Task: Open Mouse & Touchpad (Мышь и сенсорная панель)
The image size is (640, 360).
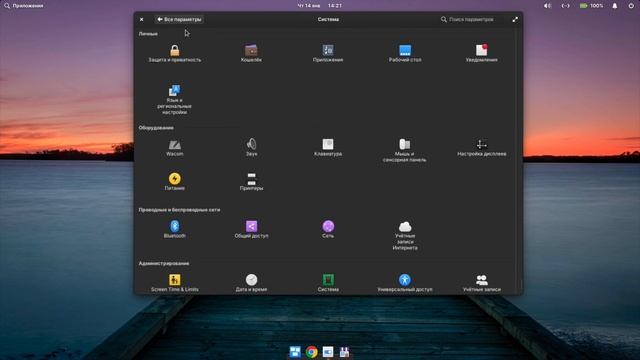Action: [x=404, y=151]
